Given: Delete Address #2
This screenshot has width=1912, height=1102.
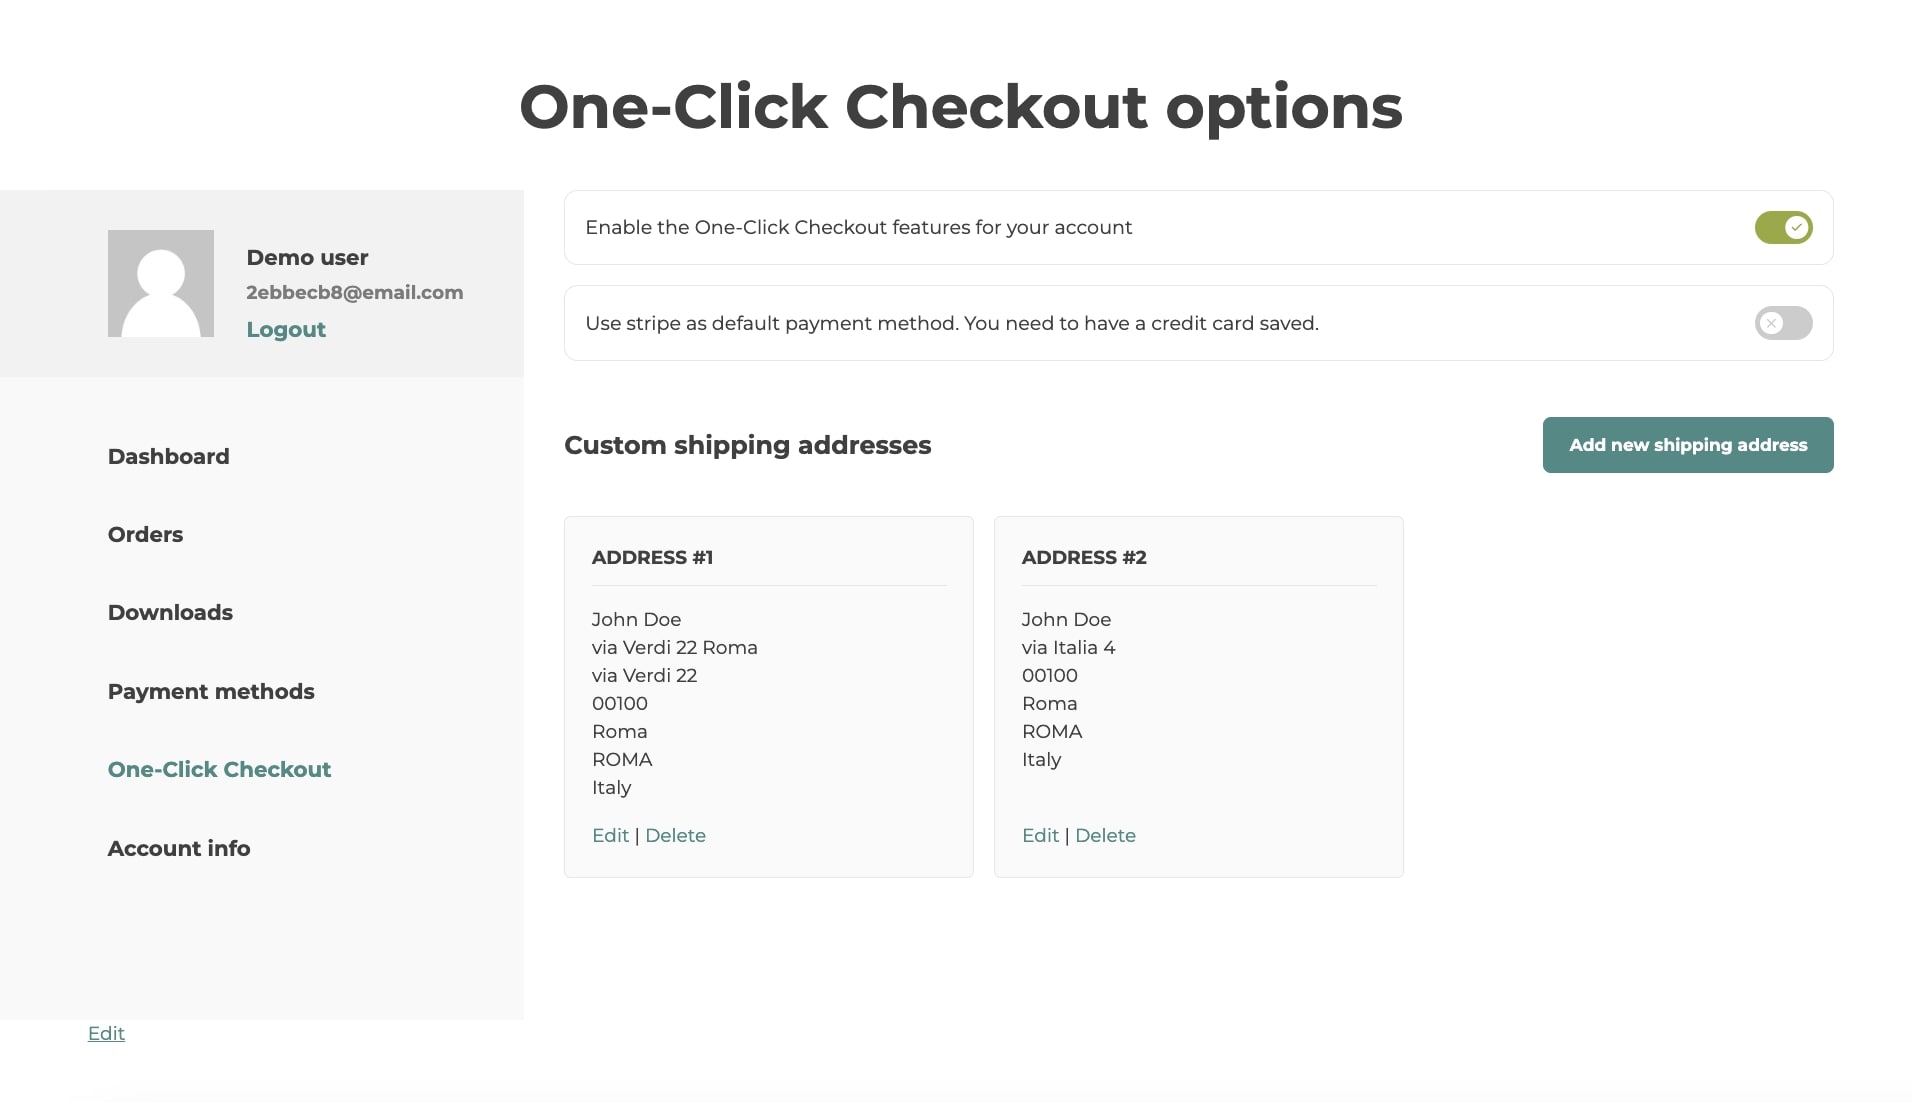Looking at the screenshot, I should tap(1105, 836).
